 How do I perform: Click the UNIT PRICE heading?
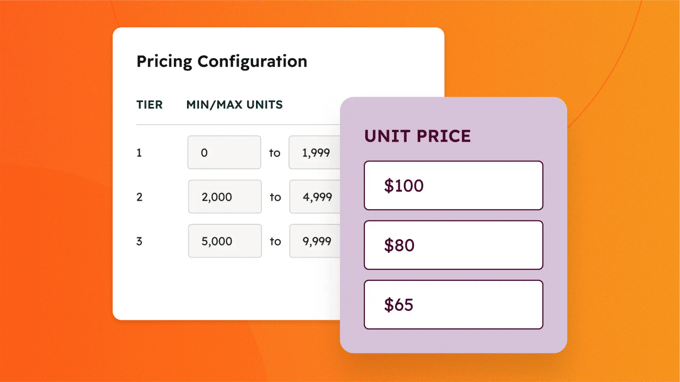coord(417,136)
